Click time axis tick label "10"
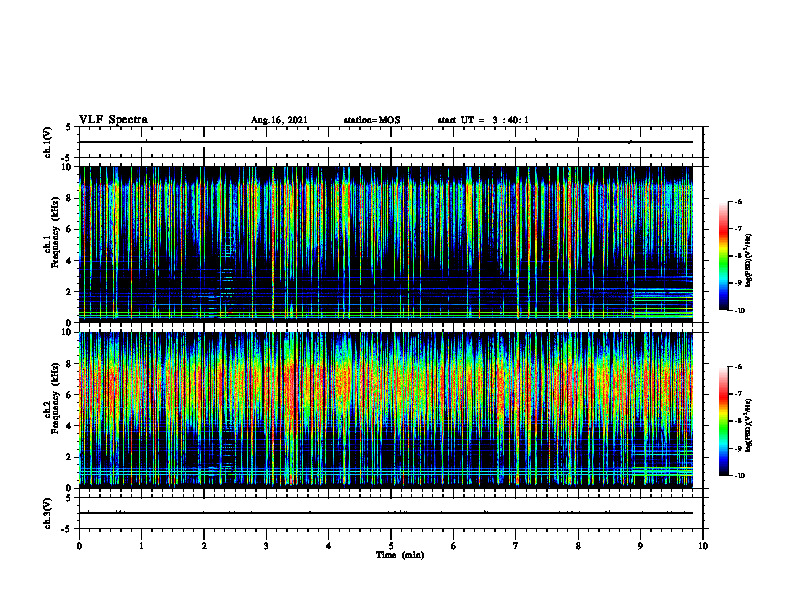792x612 pixels. click(x=703, y=546)
